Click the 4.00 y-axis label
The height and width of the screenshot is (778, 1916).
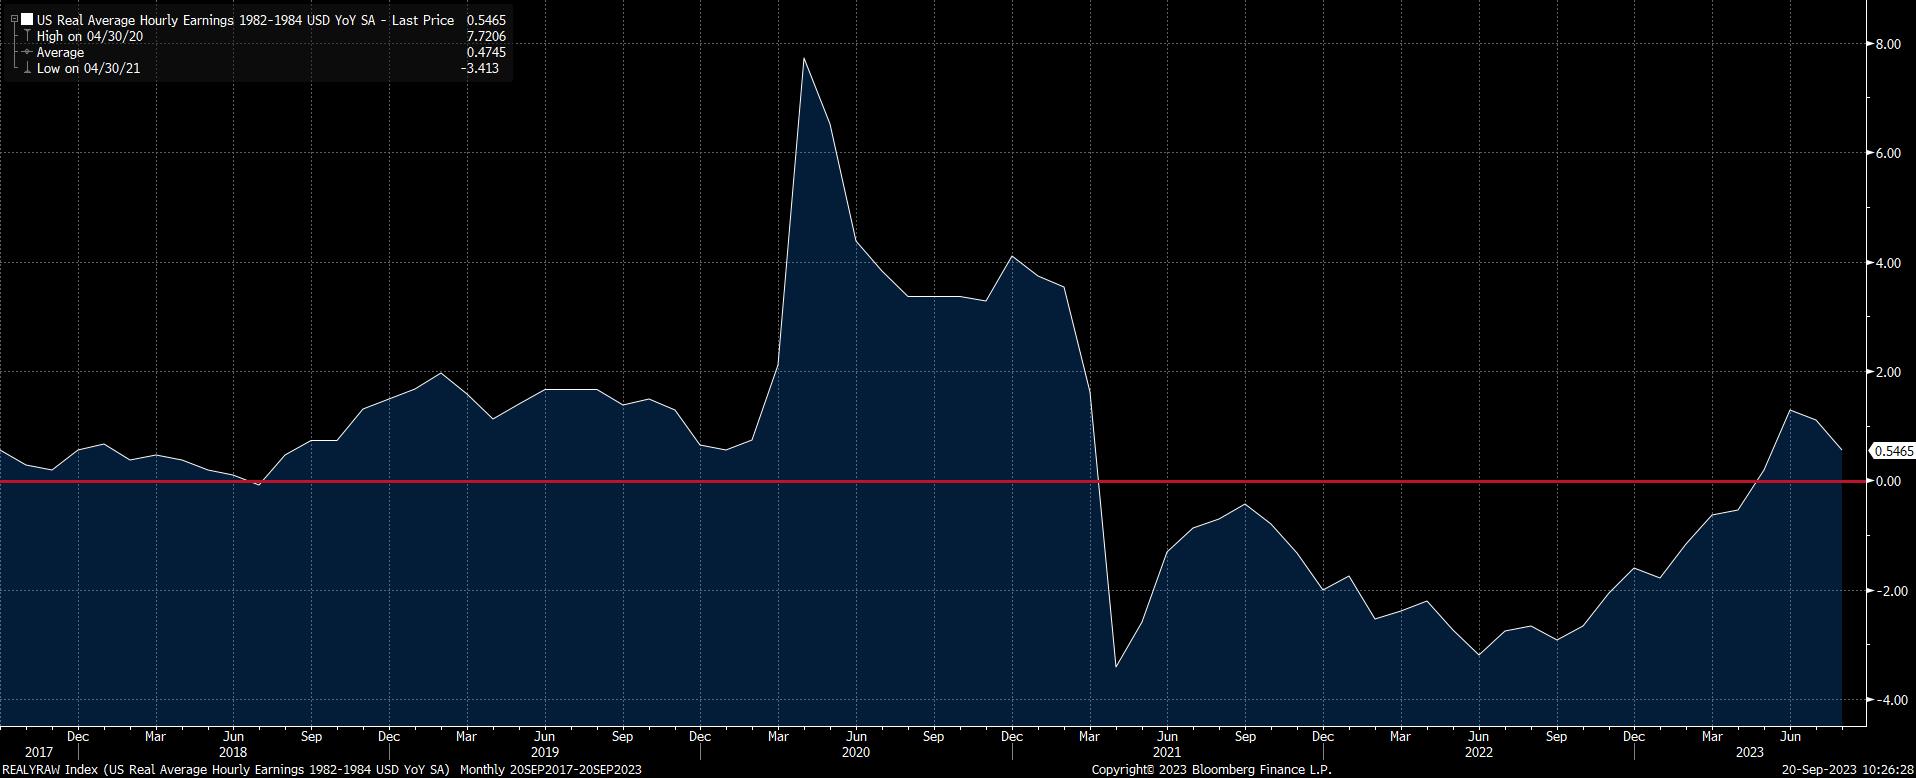tap(1888, 263)
